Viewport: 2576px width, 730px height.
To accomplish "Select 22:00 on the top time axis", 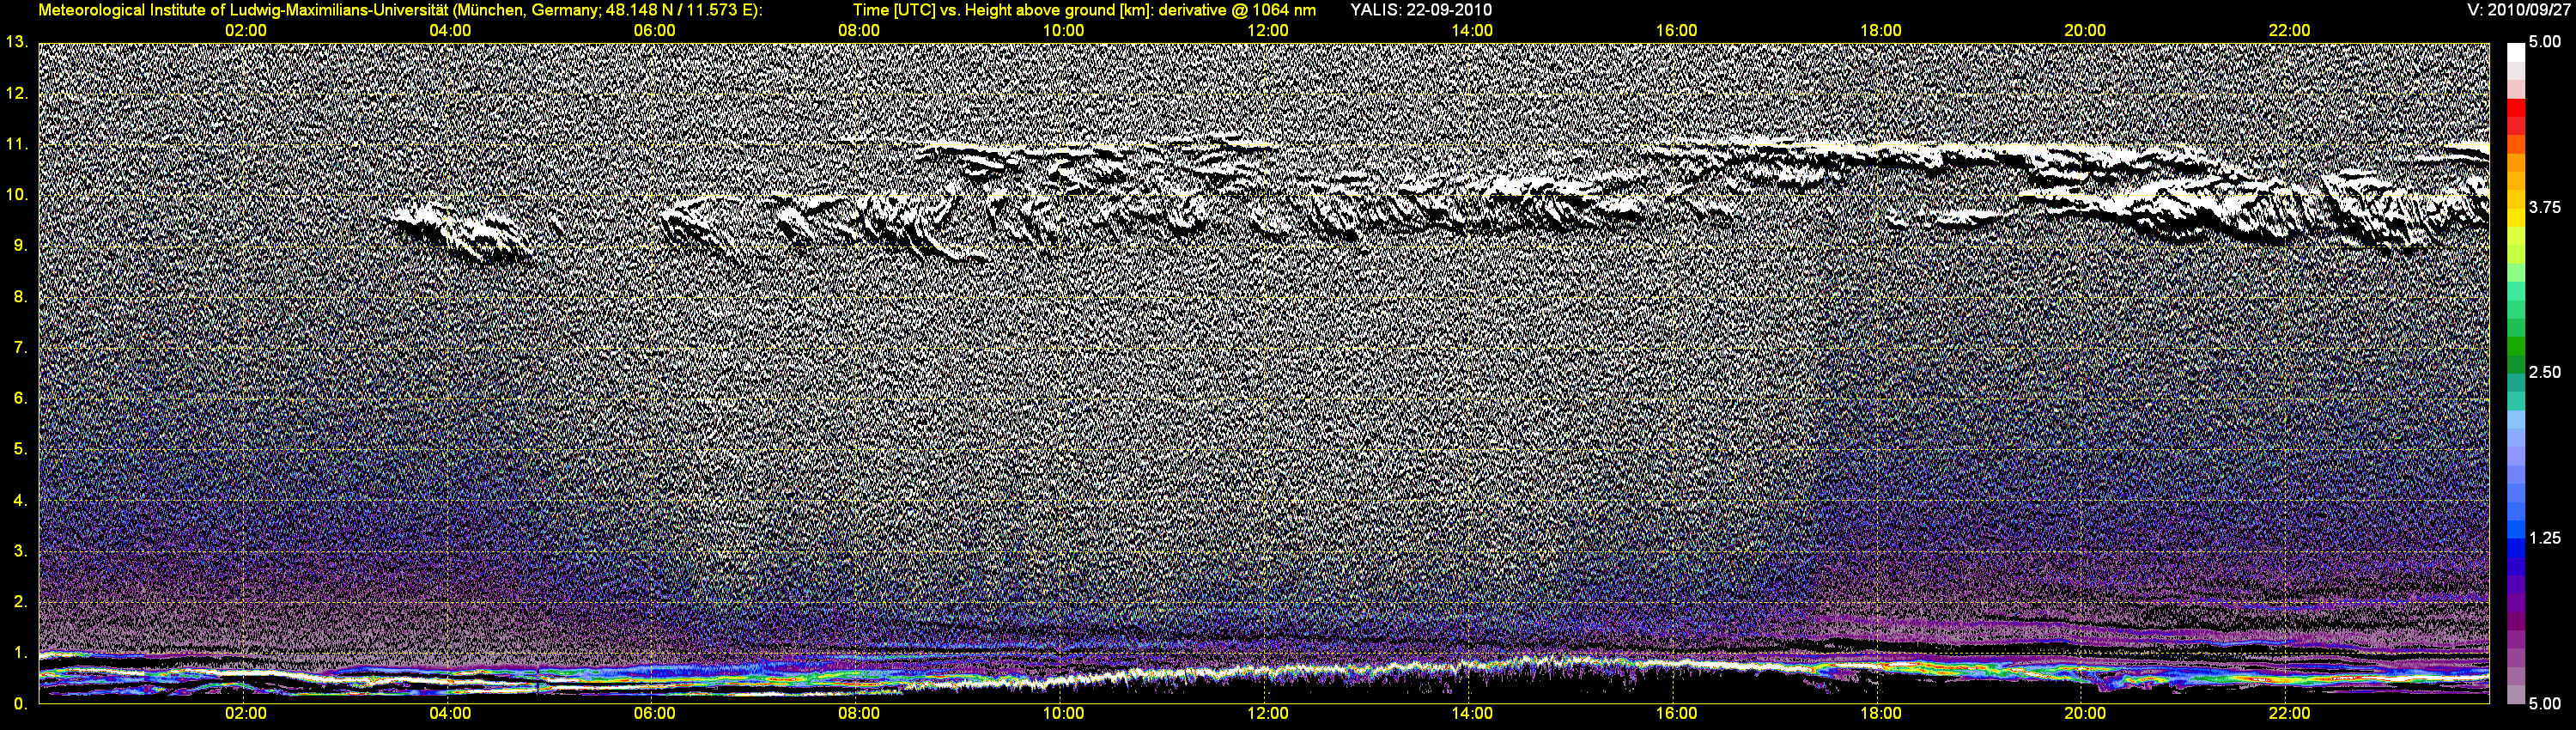I will point(2289,31).
